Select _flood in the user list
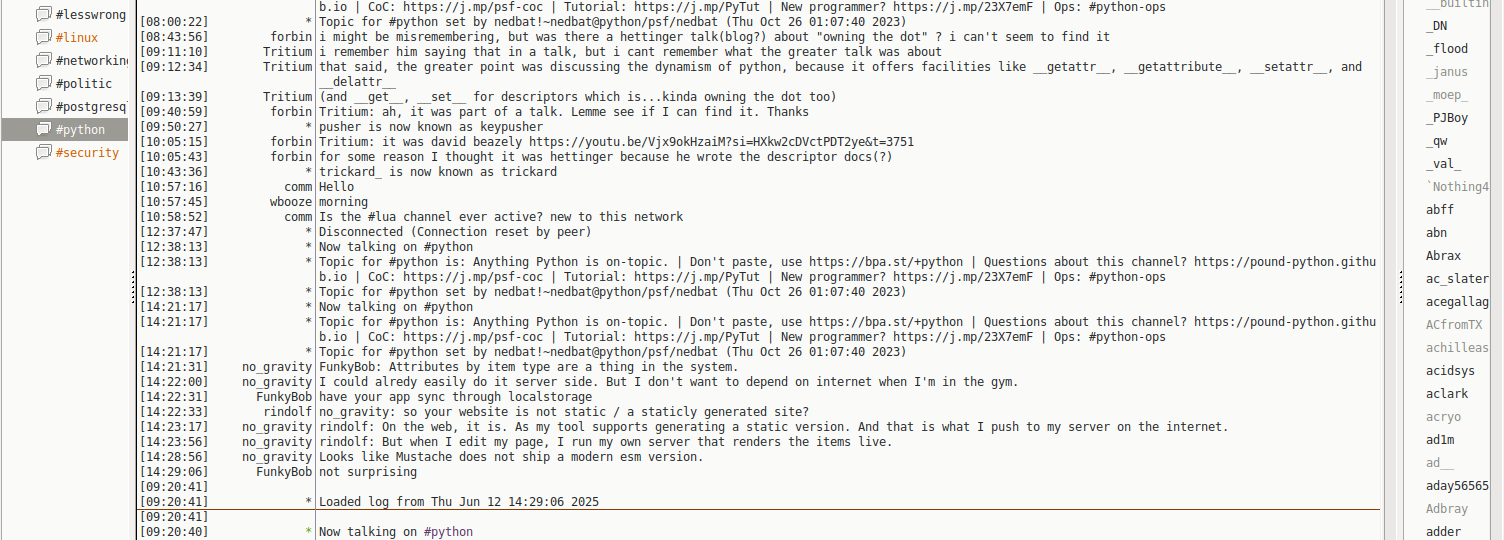The image size is (1504, 540). [1447, 49]
